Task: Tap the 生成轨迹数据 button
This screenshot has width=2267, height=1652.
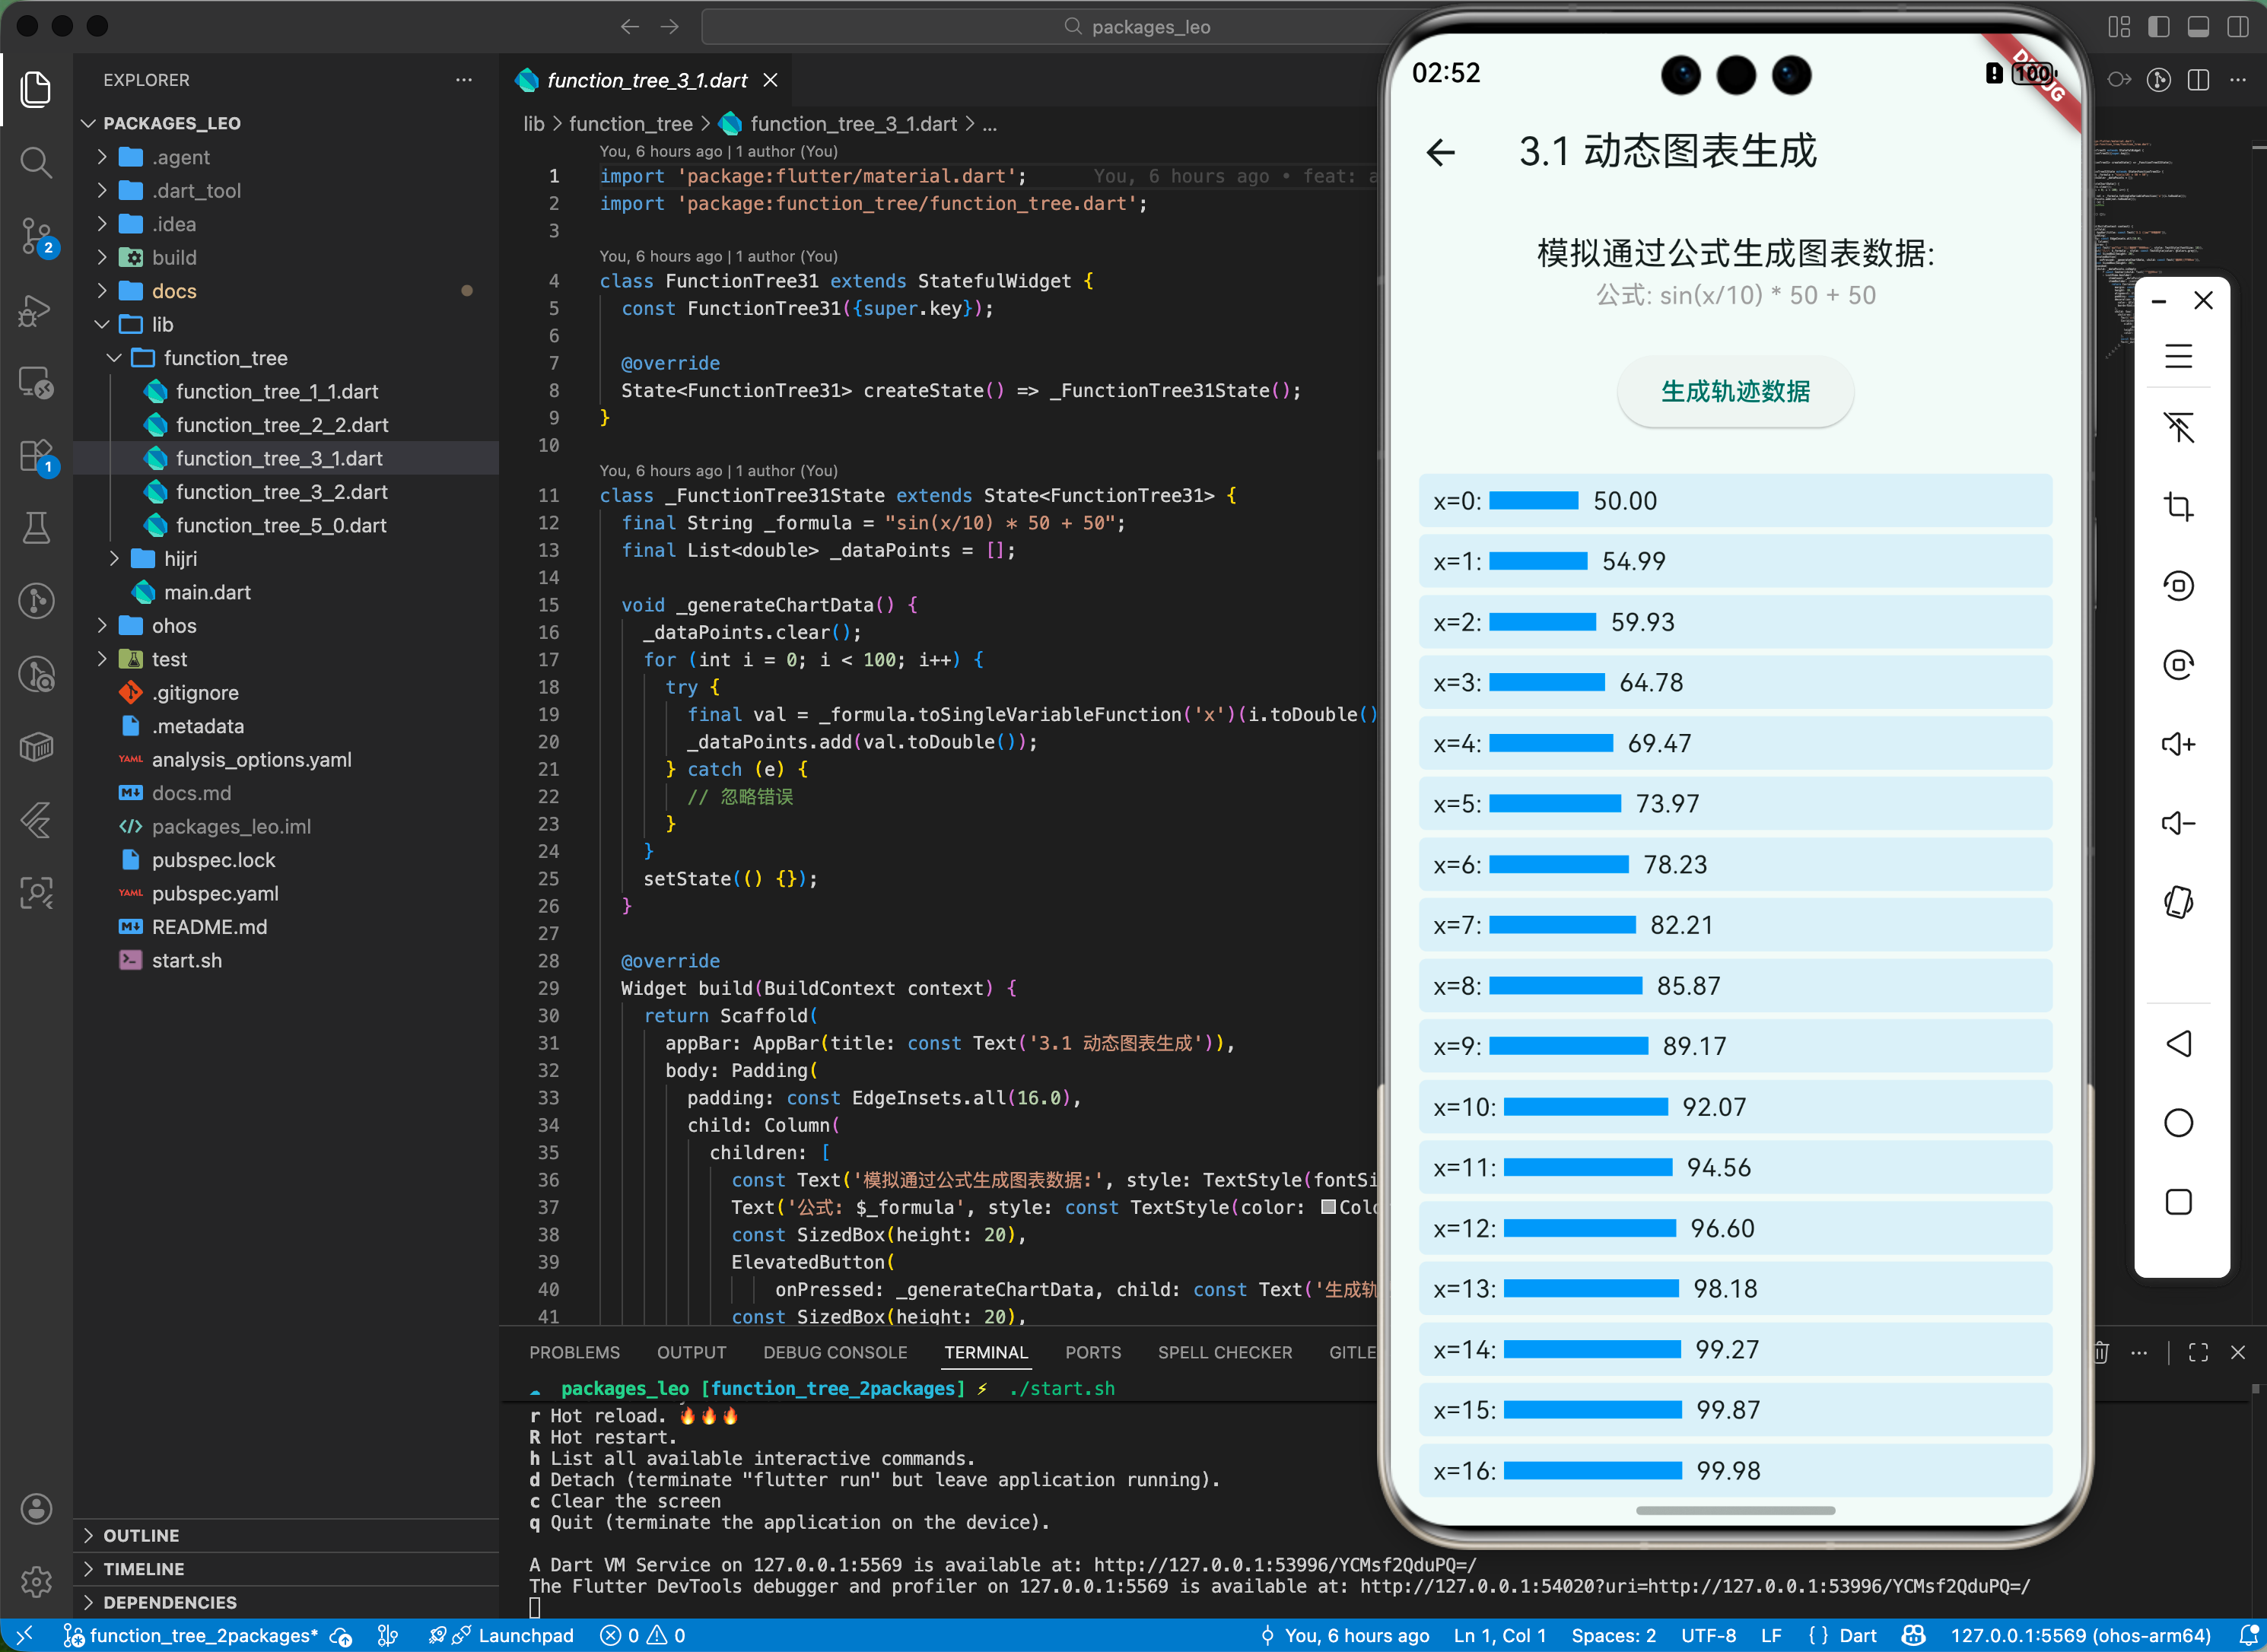Action: pyautogui.click(x=1735, y=391)
